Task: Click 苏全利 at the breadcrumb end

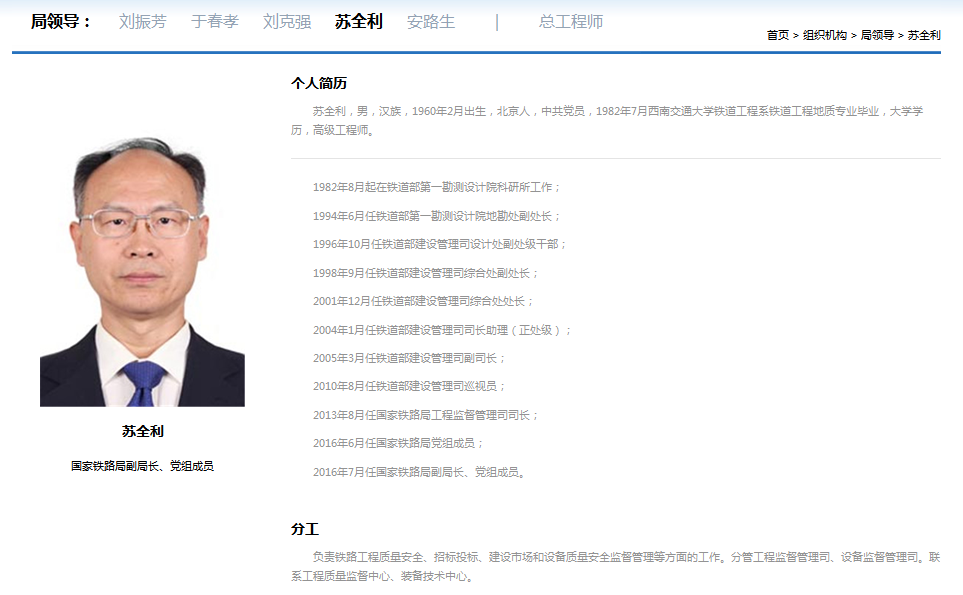Action: coord(924,36)
